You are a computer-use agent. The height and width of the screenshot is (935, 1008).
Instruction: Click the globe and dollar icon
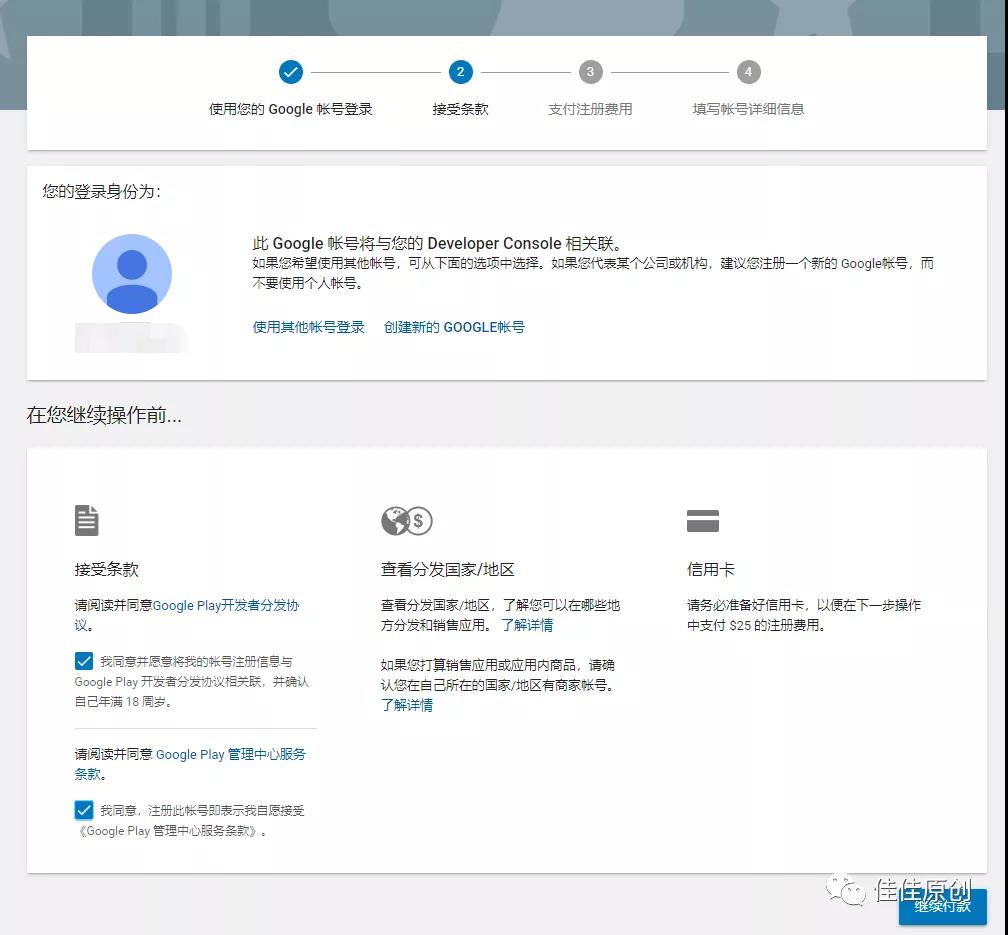tap(406, 521)
